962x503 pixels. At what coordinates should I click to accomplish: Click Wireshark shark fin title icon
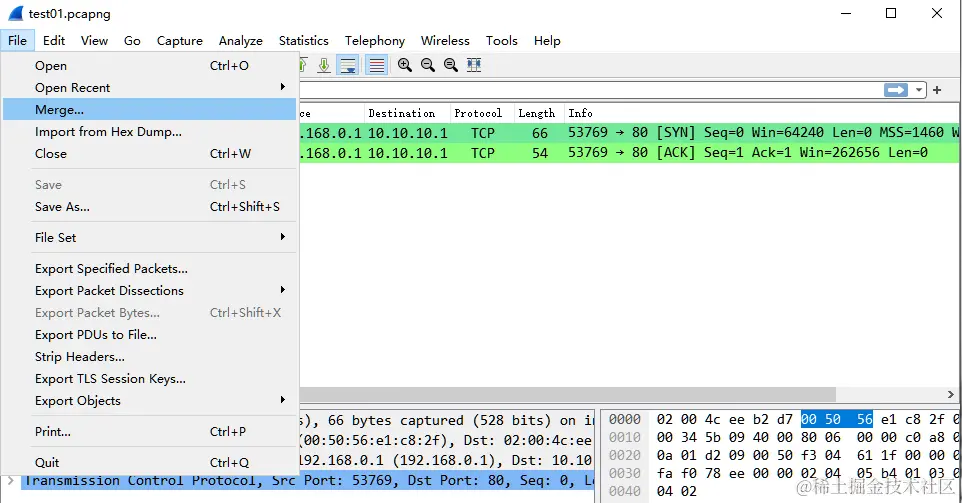coord(15,13)
